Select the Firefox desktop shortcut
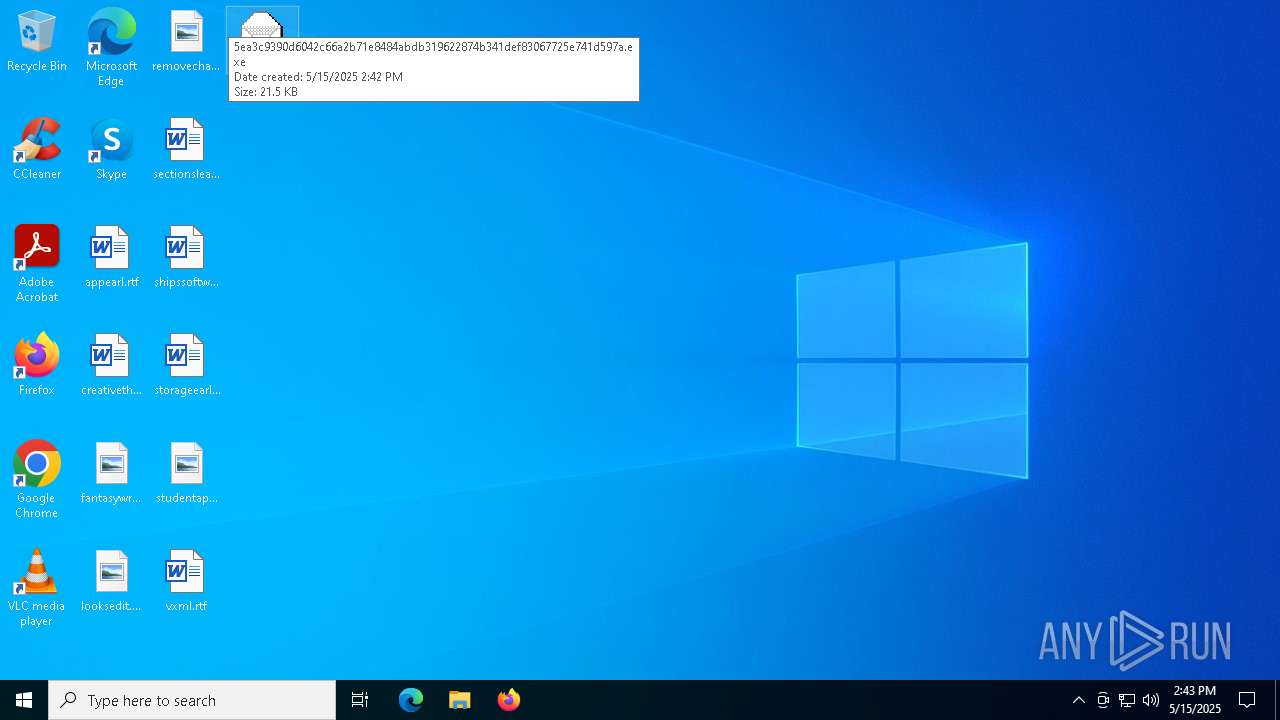 (37, 366)
